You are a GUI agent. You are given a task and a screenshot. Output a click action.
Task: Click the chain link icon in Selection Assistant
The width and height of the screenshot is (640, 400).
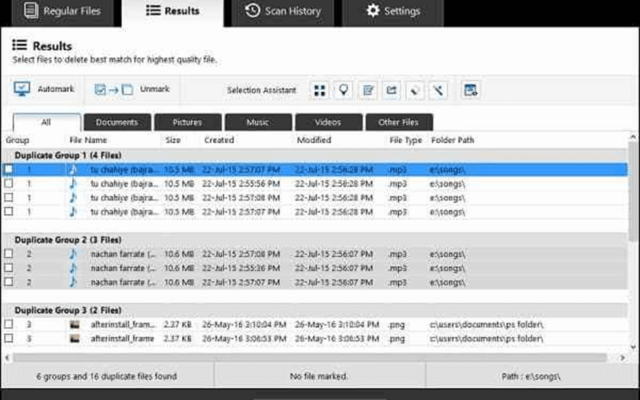415,90
